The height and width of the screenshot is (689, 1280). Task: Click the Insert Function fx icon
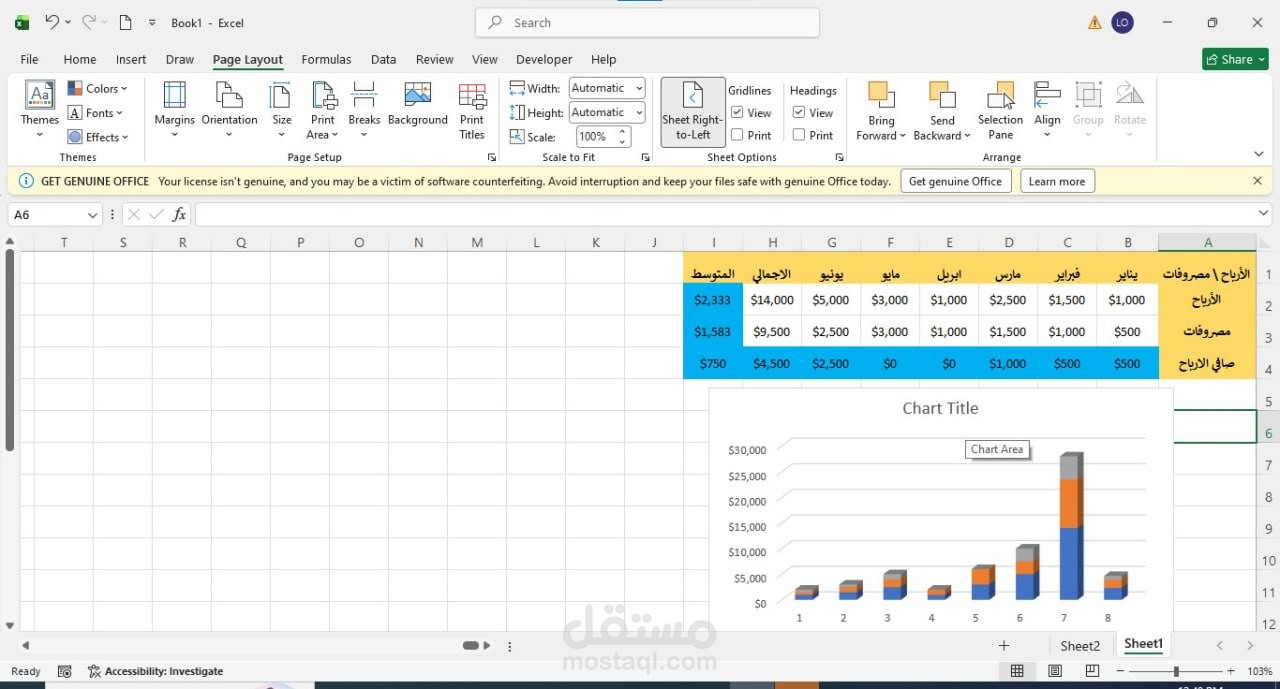pos(180,214)
